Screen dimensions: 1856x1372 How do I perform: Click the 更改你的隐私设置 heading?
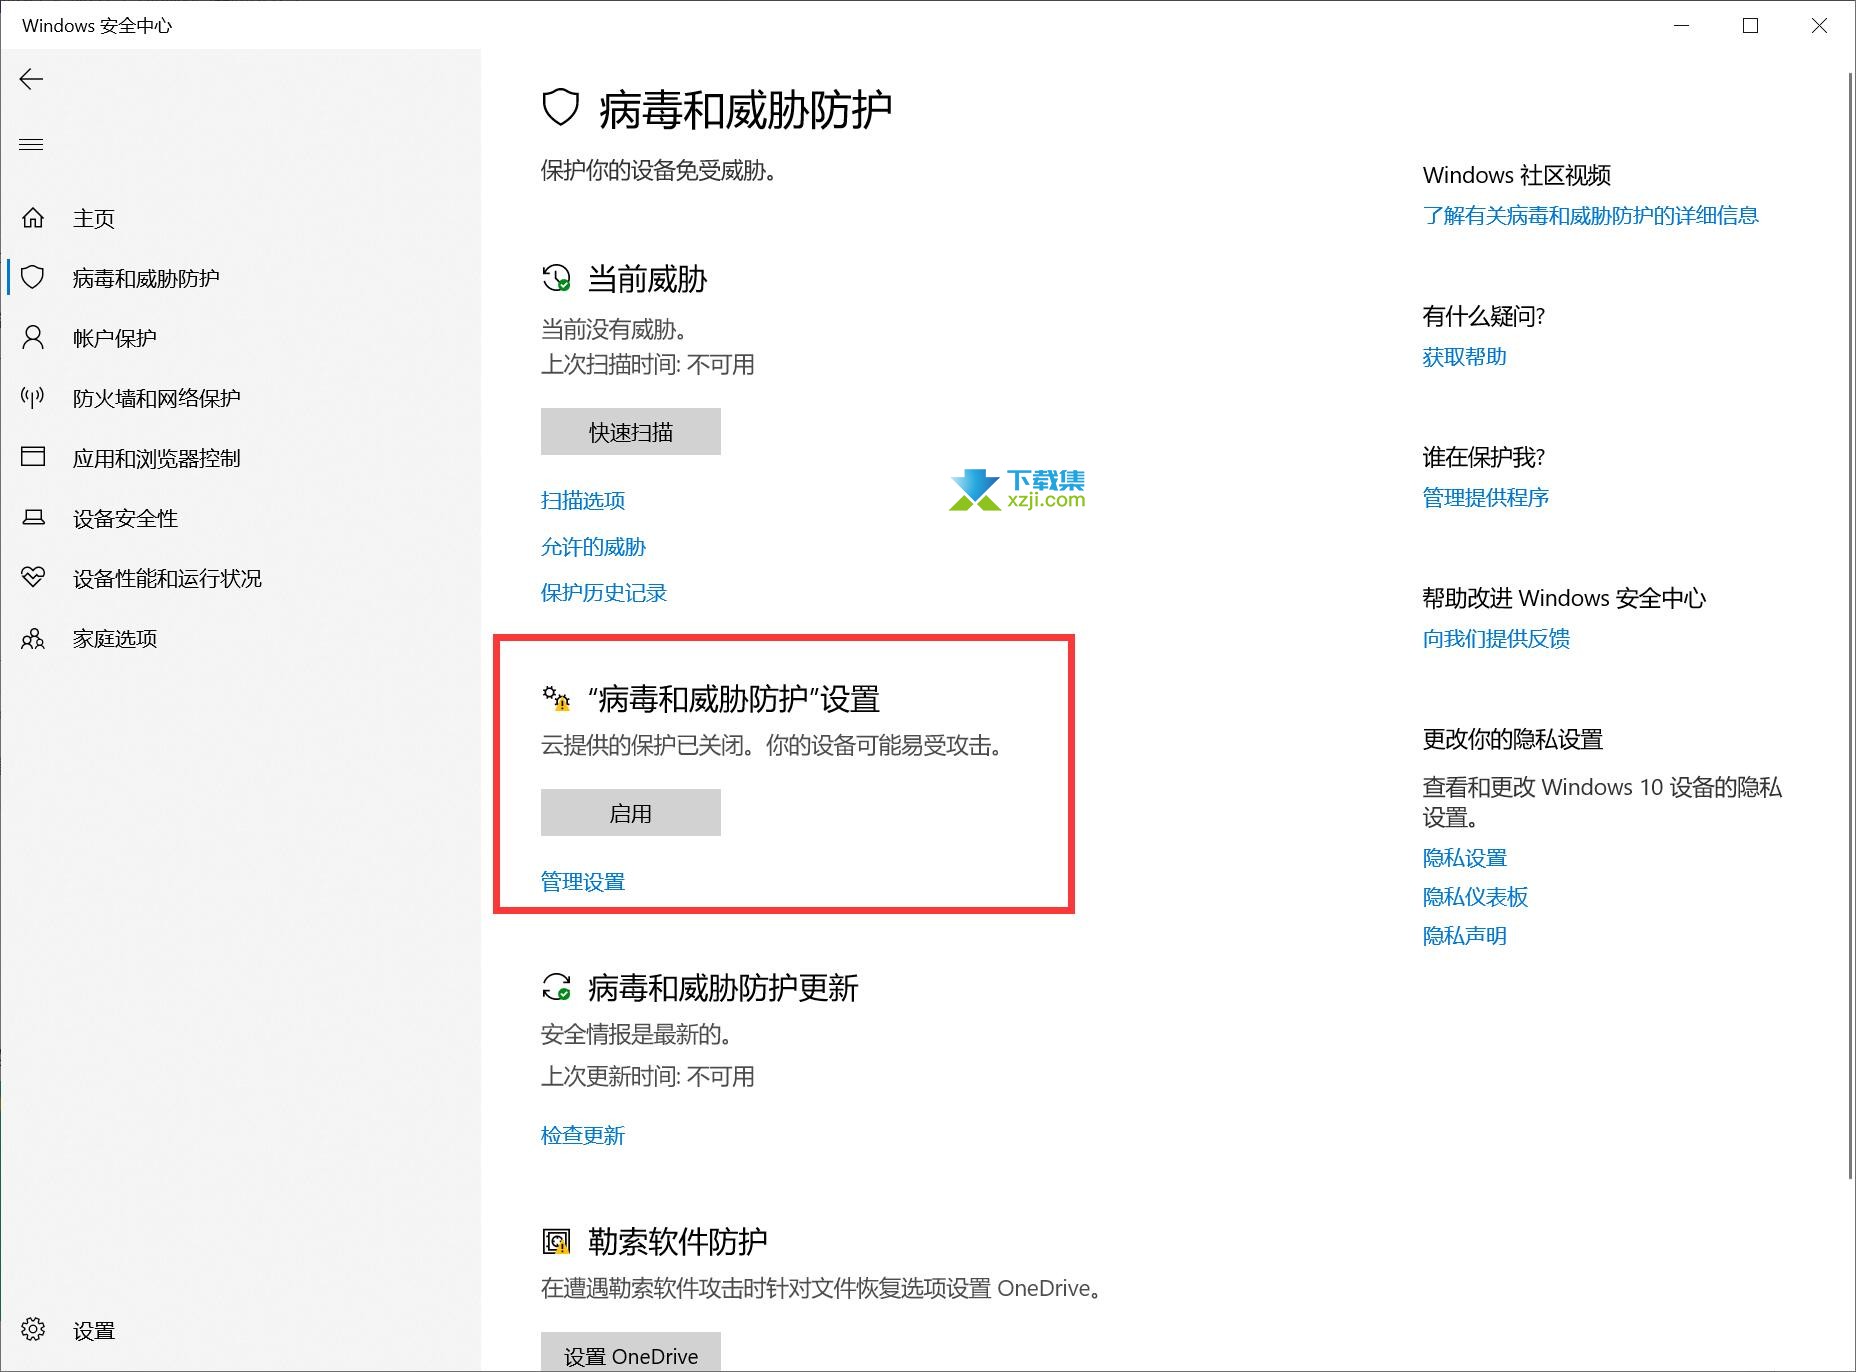point(1513,739)
